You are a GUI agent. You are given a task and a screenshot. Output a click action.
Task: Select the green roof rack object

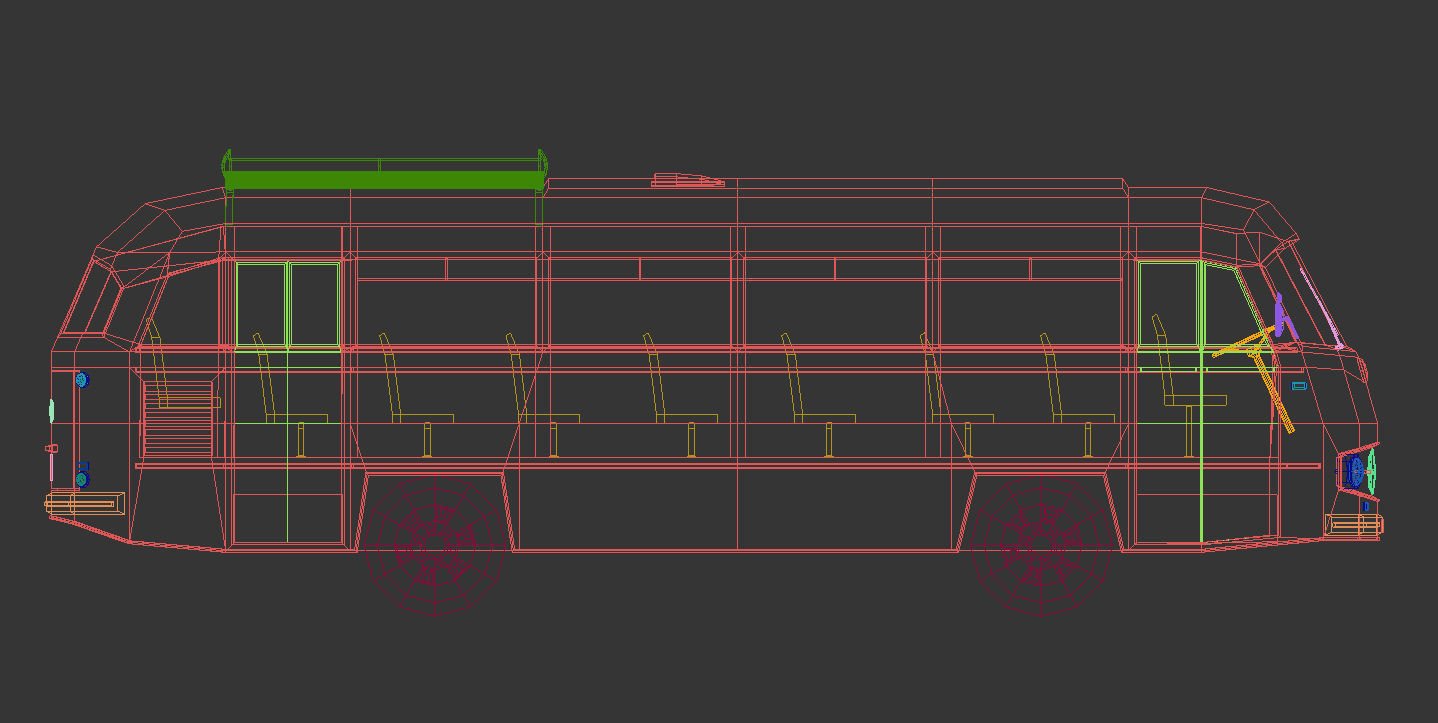[x=384, y=180]
